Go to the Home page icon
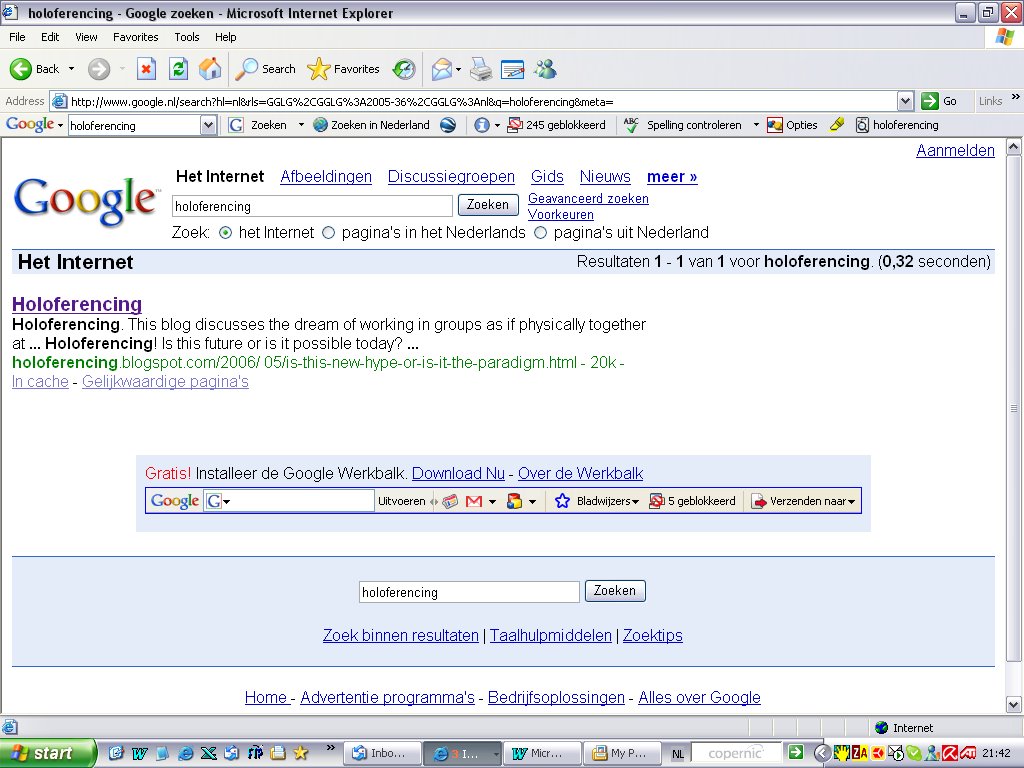1024x768 pixels. click(210, 69)
